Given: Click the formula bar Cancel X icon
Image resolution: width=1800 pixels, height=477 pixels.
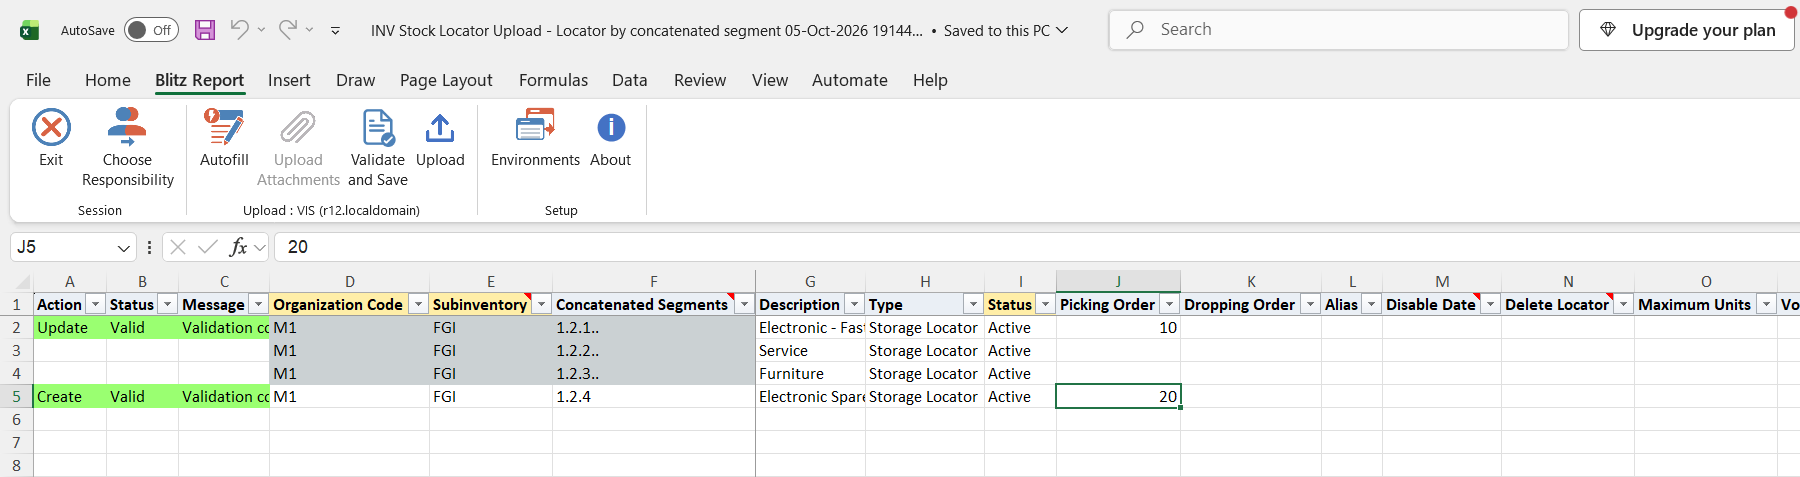Looking at the screenshot, I should [x=178, y=247].
